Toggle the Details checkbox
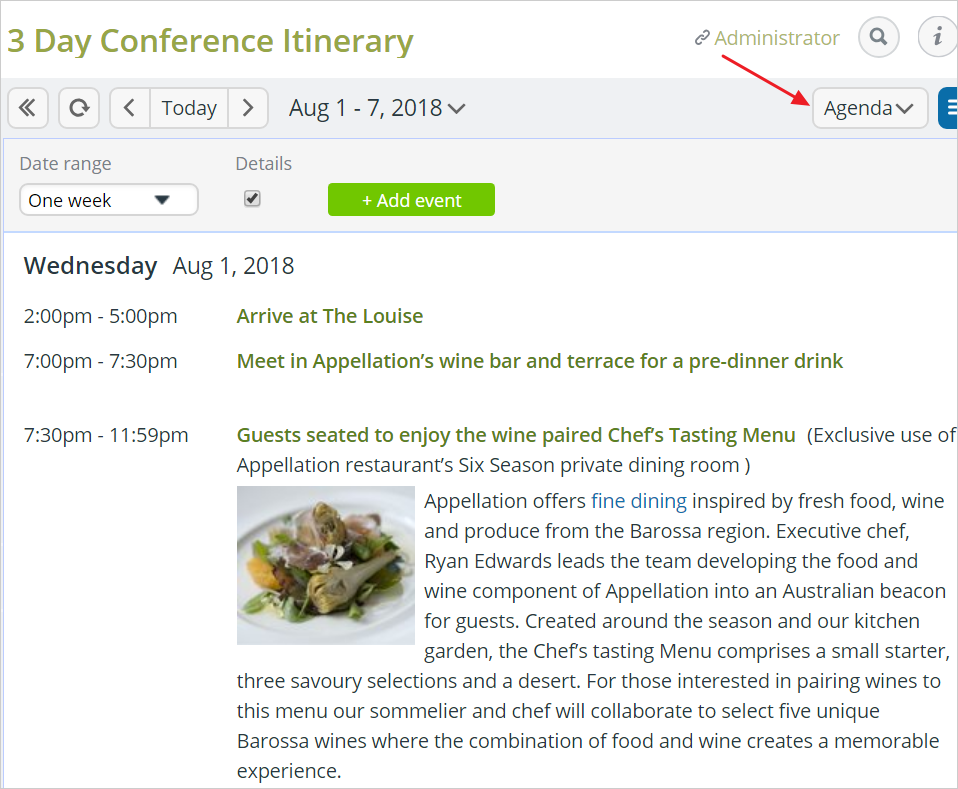Viewport: 958px width, 789px height. click(x=252, y=198)
